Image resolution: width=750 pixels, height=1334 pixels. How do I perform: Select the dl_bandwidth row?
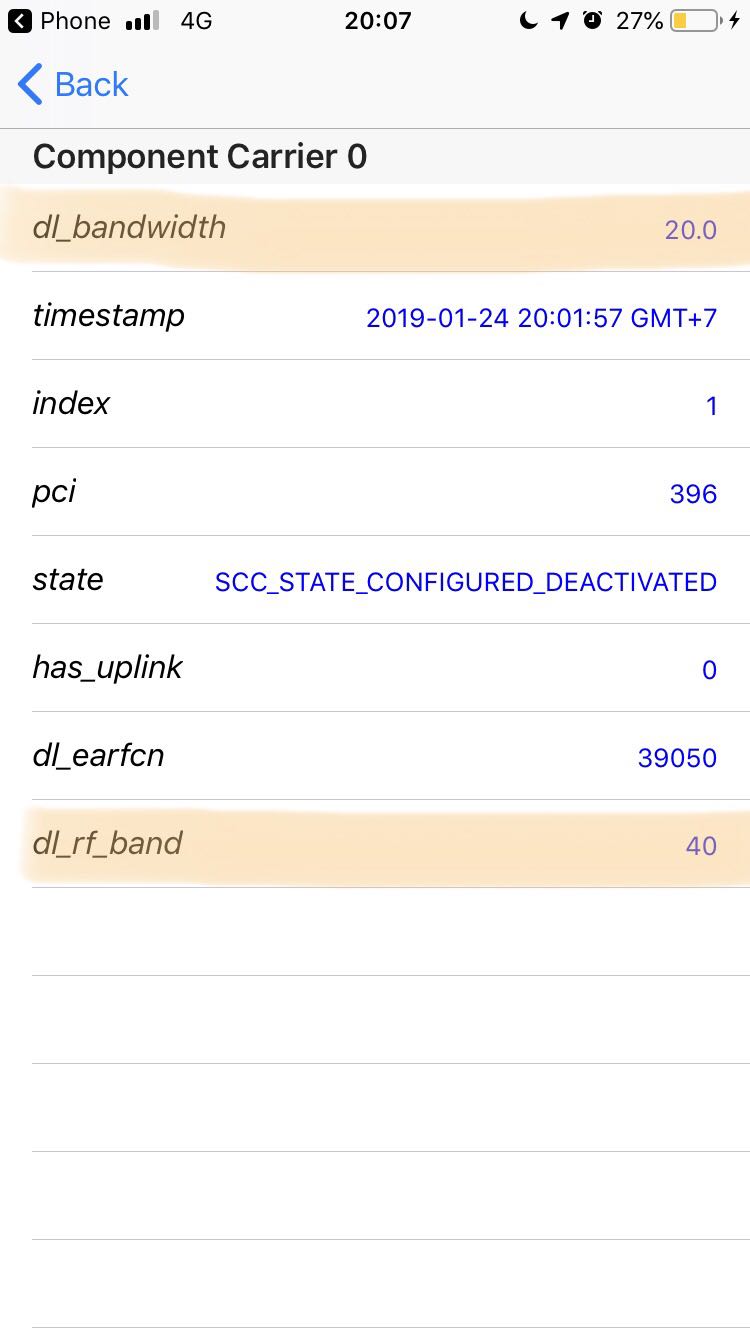(x=375, y=228)
